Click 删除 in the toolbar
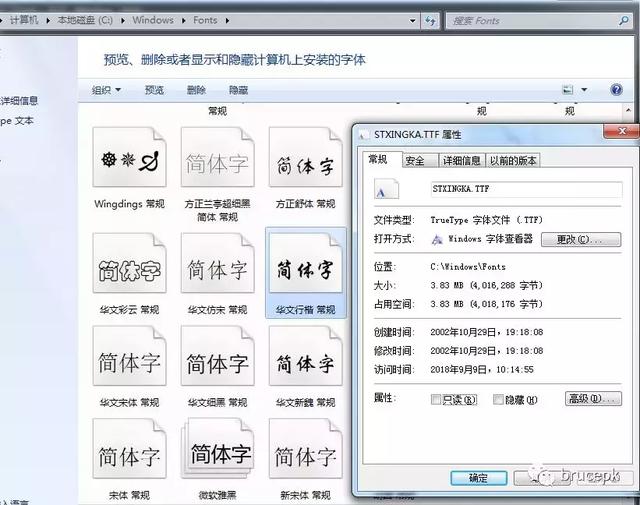The height and width of the screenshot is (505, 640). coord(196,90)
